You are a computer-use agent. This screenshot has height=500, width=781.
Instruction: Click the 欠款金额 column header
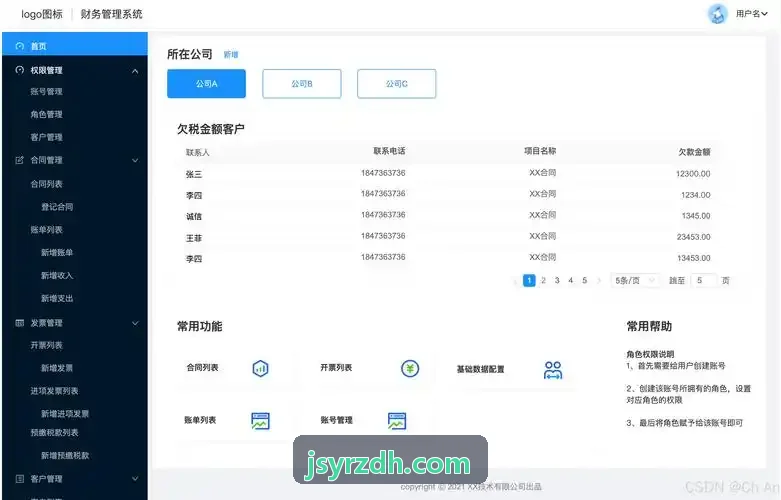tap(694, 152)
